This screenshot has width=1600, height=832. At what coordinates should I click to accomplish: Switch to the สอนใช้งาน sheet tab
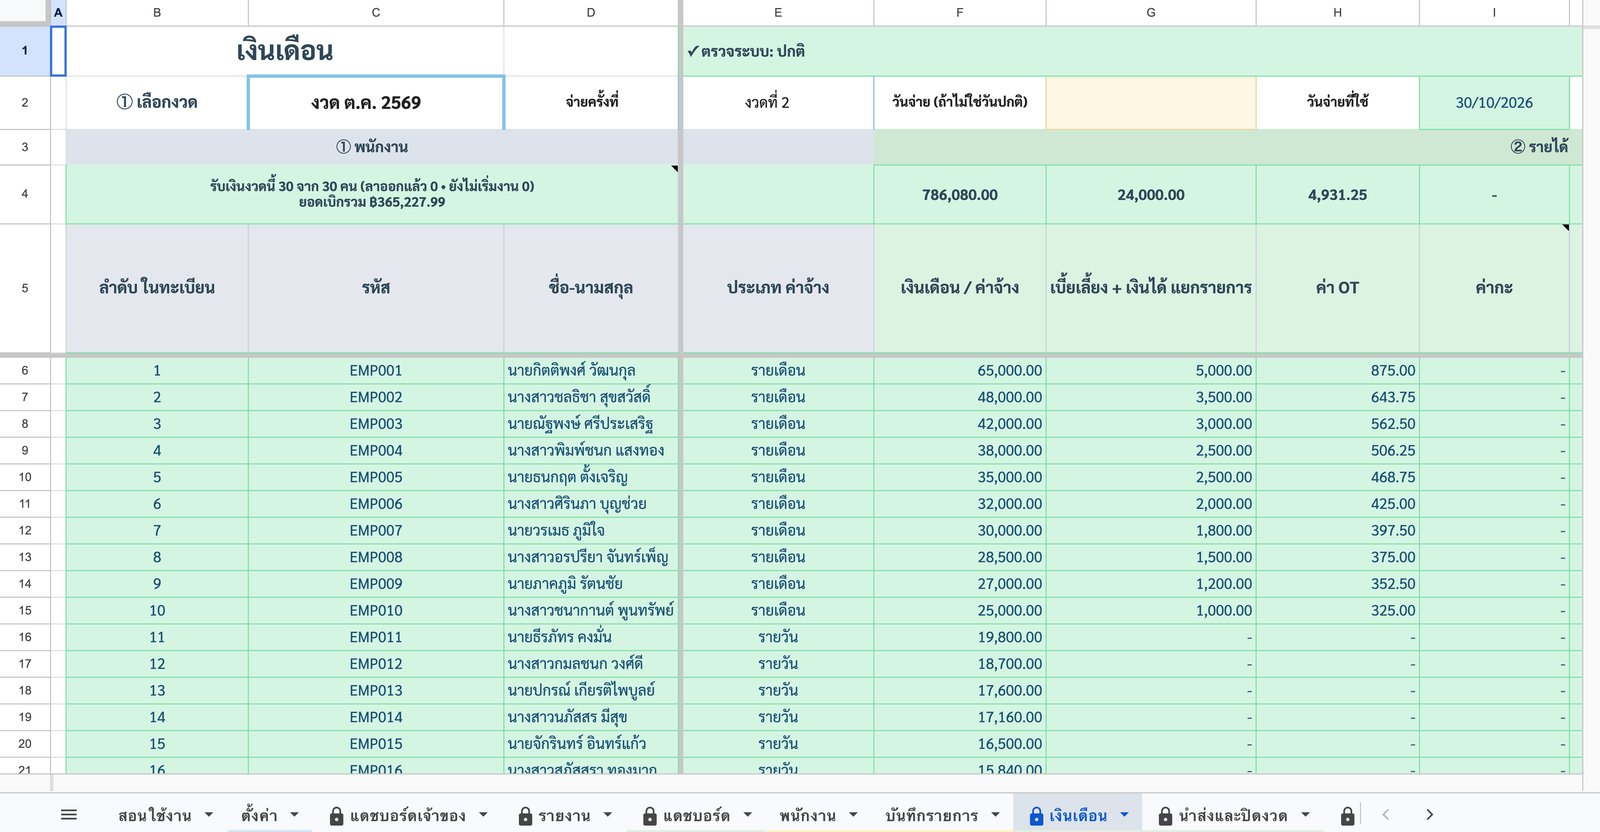154,816
